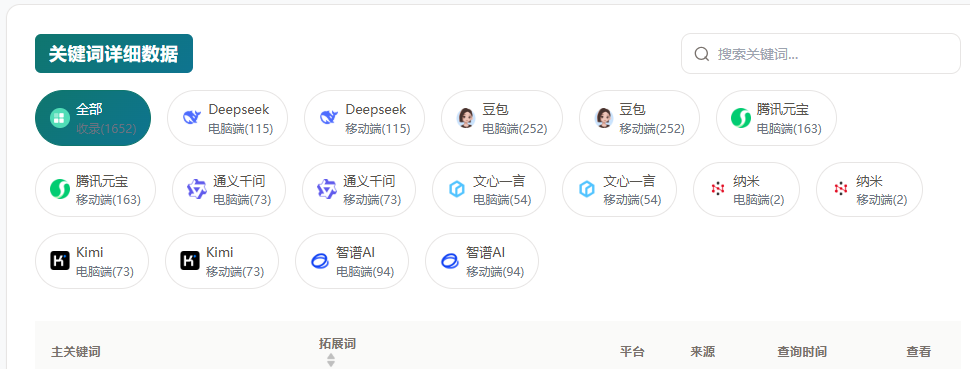Viewport: 970px width, 369px height.
Task: Click the Deepseek whale icon for 移动端
Action: tap(328, 118)
